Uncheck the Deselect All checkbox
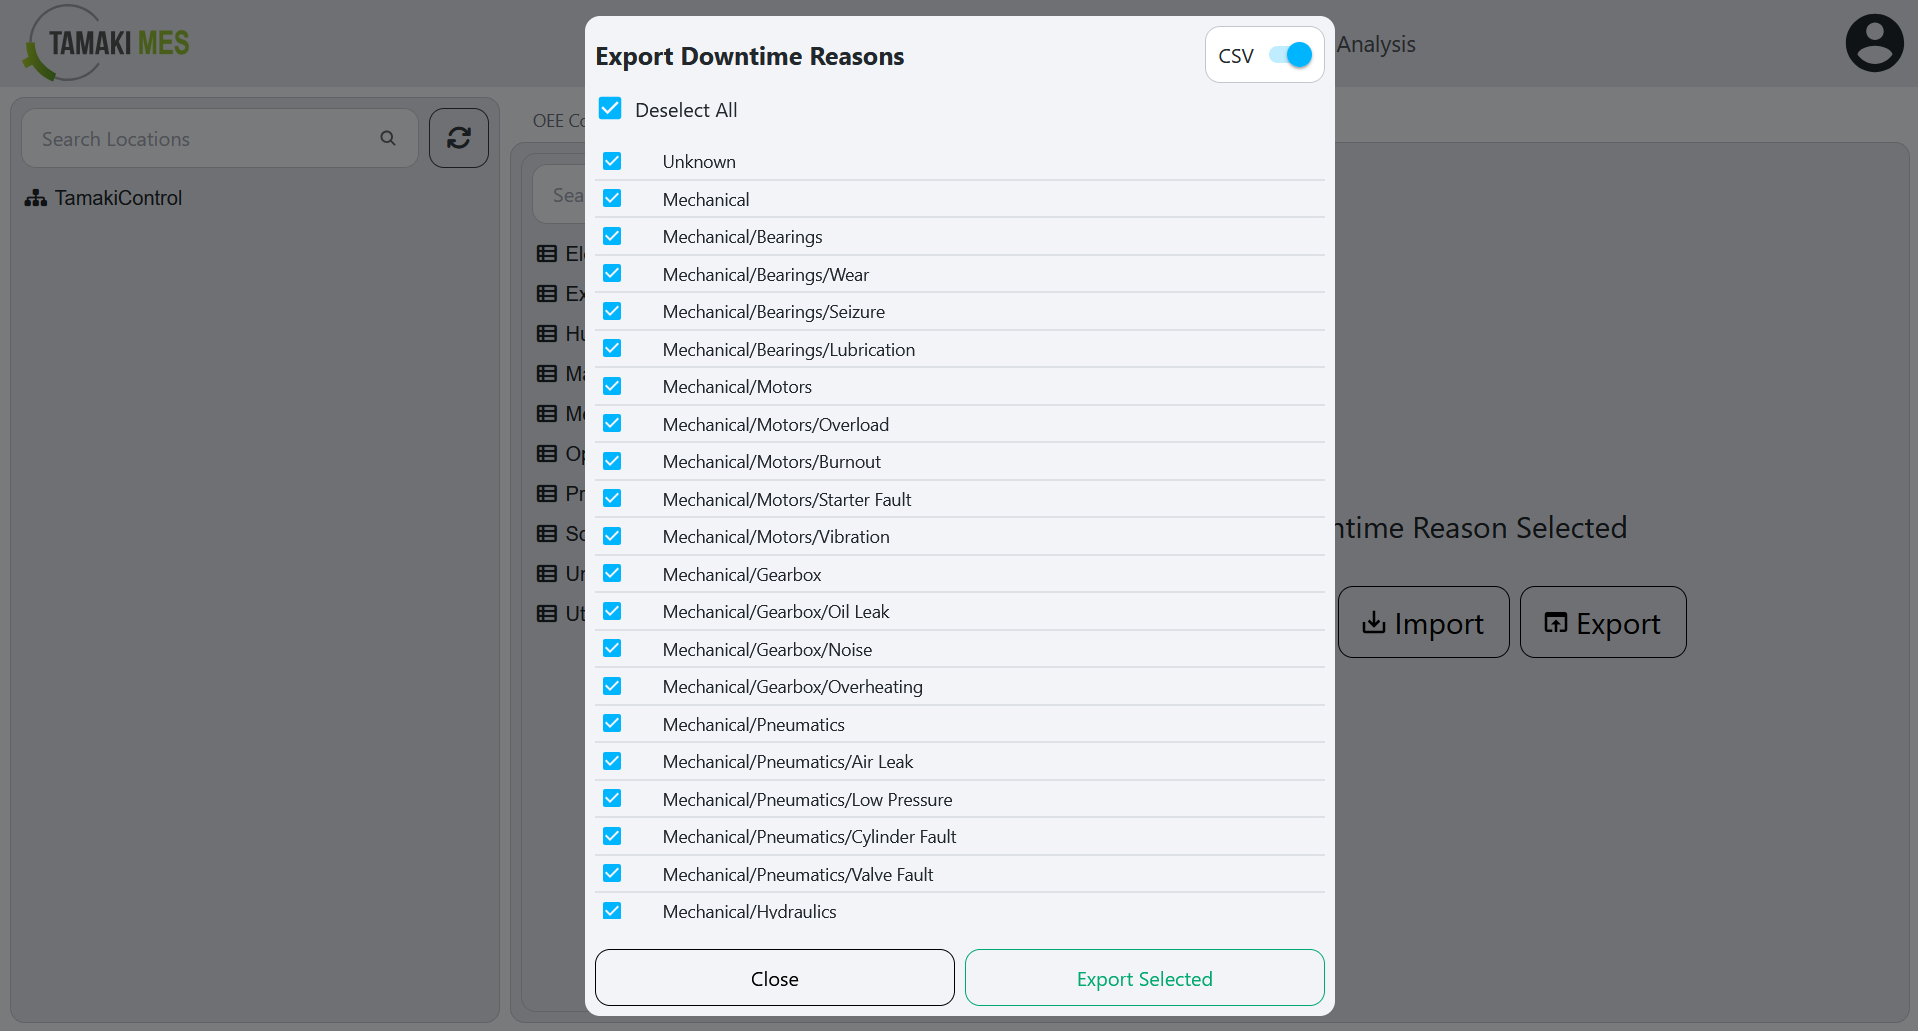The height and width of the screenshot is (1031, 1918). coord(610,108)
